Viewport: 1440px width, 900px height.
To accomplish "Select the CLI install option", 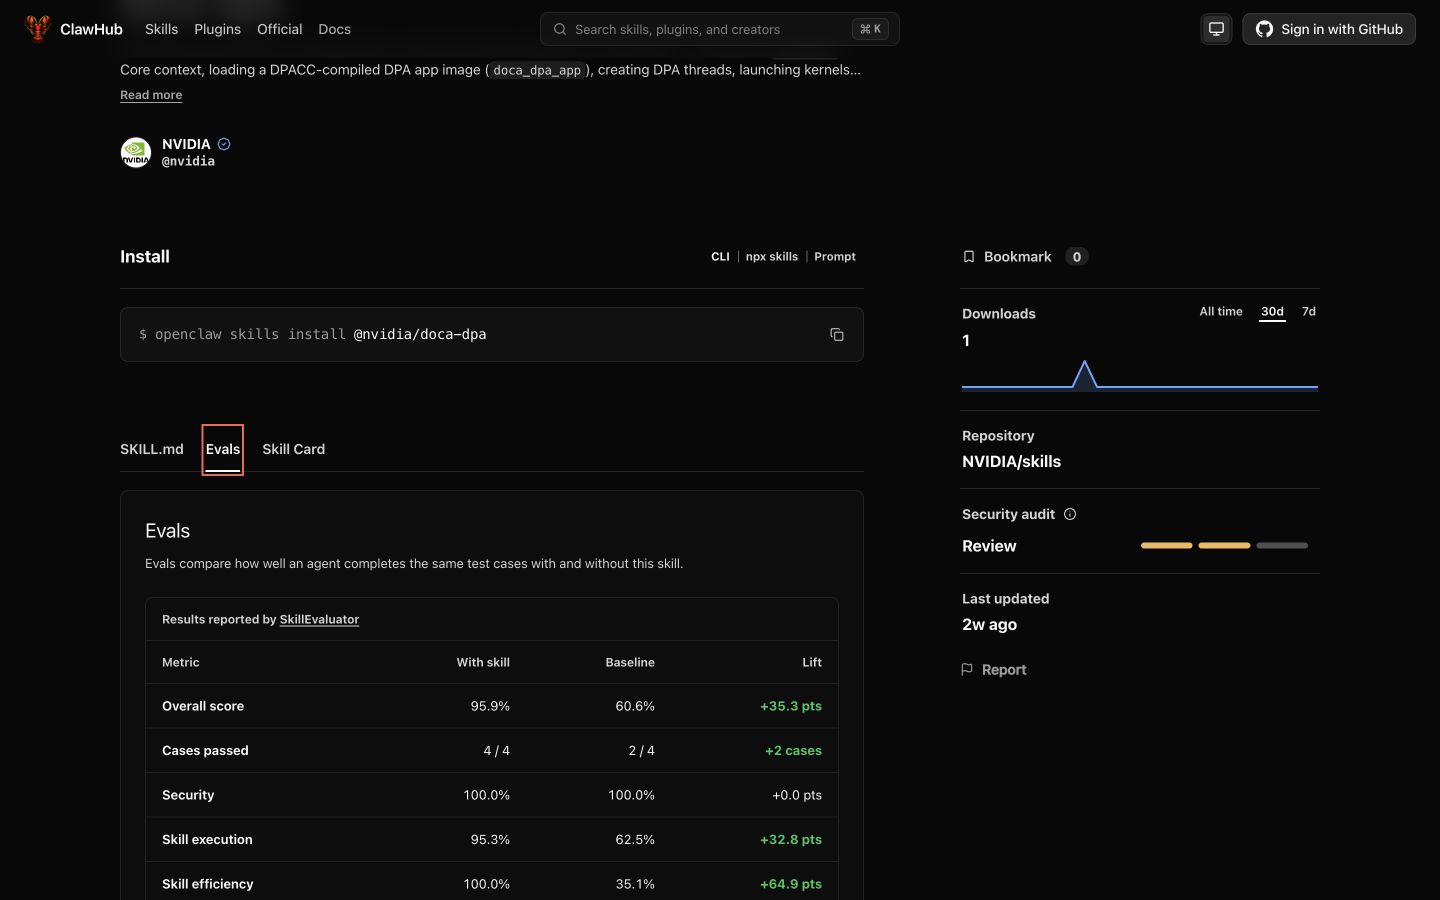I will point(720,257).
